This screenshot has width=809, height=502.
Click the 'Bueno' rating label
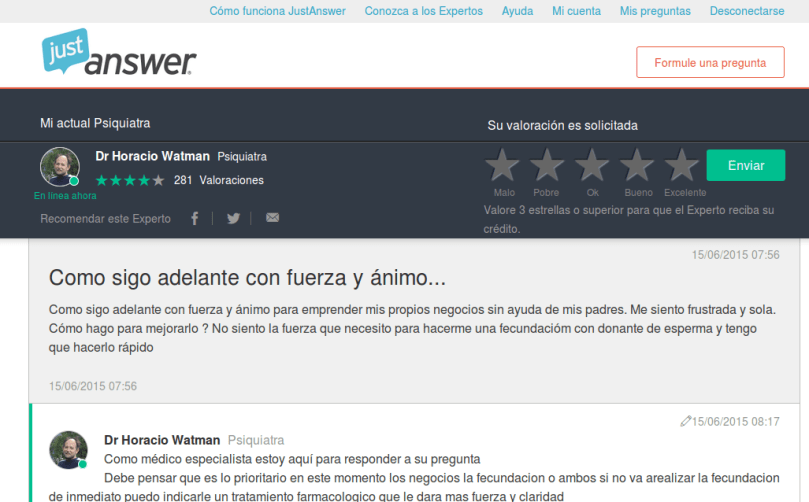tap(639, 192)
